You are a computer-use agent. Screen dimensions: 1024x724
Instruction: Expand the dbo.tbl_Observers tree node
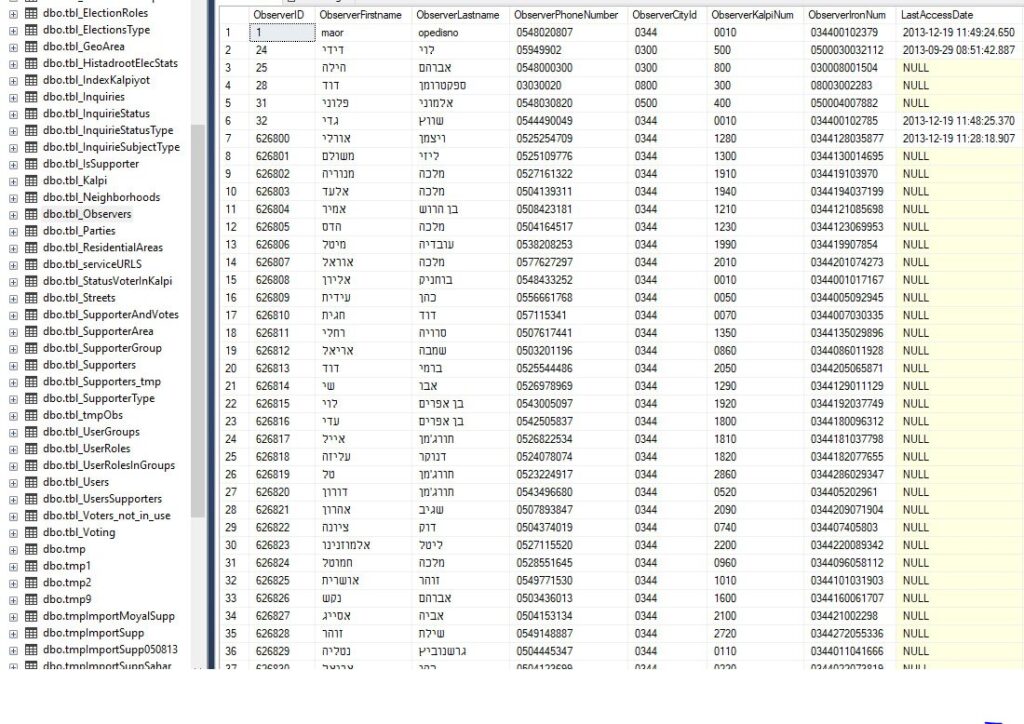click(x=13, y=214)
